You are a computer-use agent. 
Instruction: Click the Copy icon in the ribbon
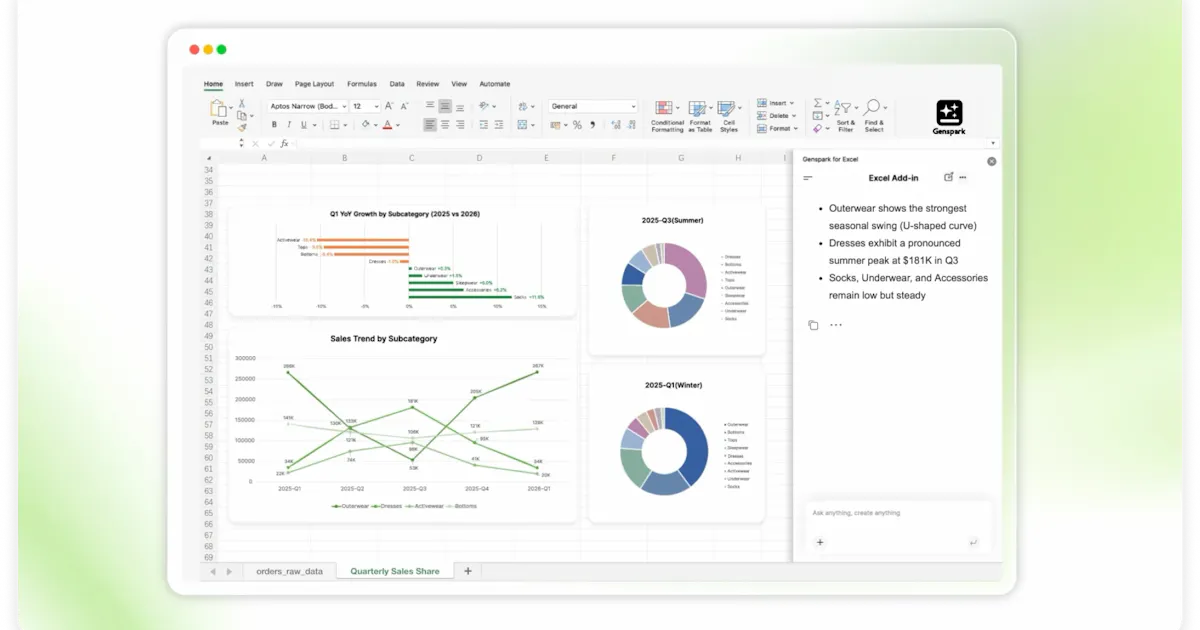(x=241, y=116)
